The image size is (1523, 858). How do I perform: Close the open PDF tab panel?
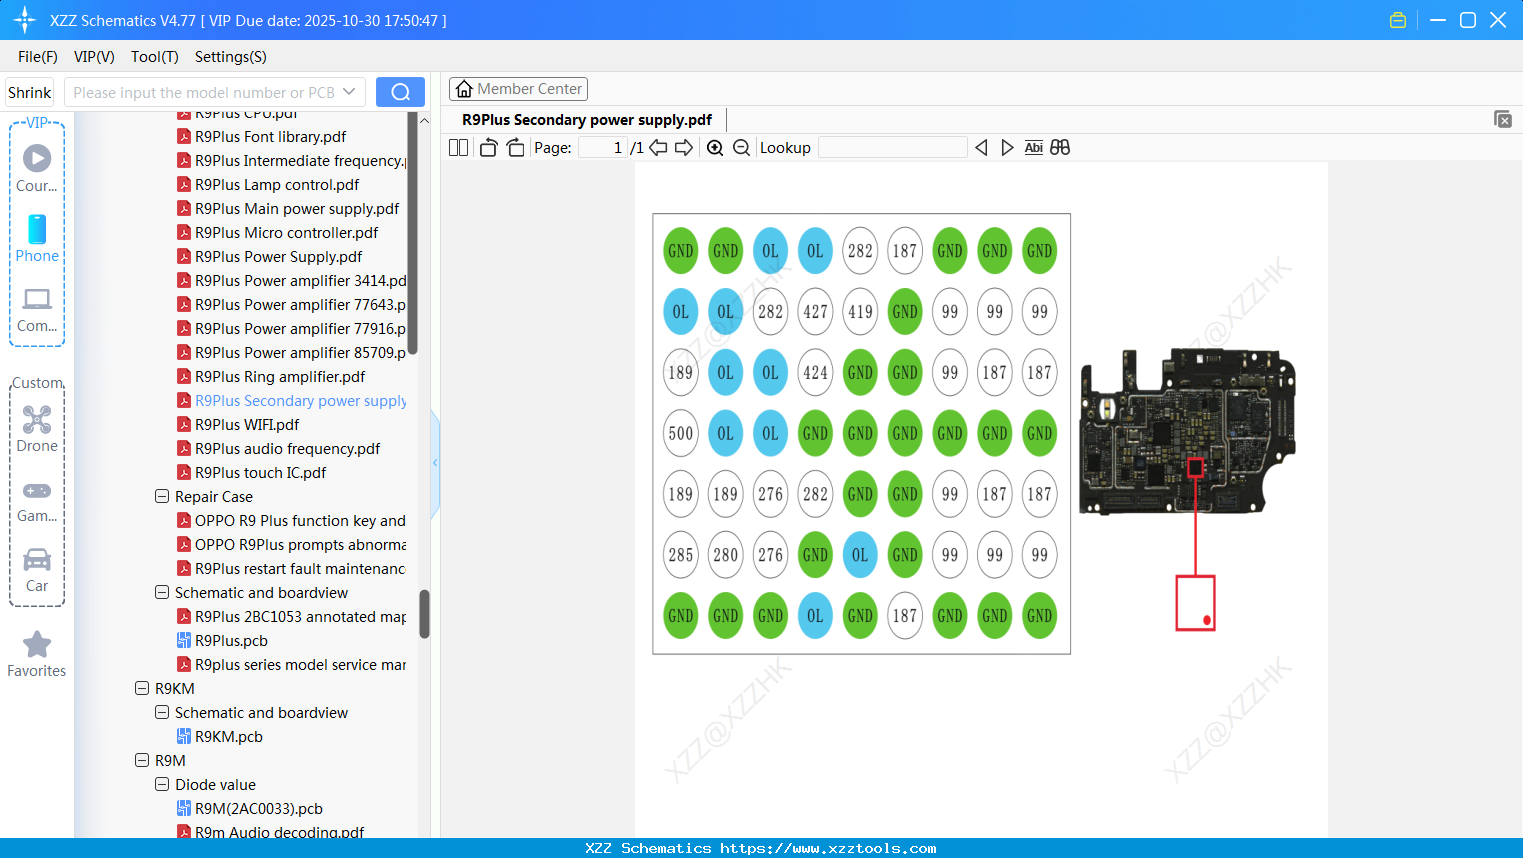pos(1503,119)
